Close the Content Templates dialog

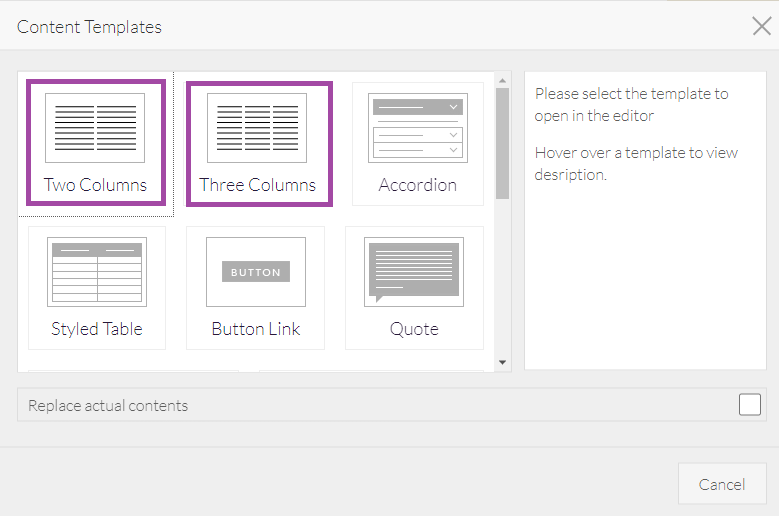click(x=761, y=26)
